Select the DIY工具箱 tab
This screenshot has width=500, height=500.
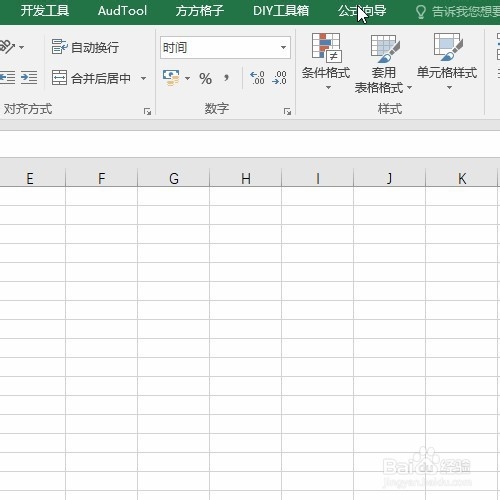click(281, 11)
